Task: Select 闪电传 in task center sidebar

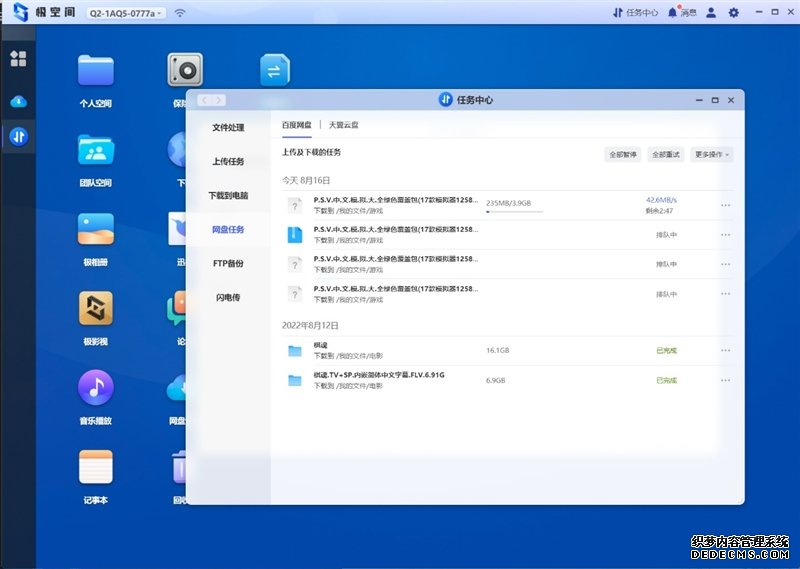Action: click(x=228, y=298)
